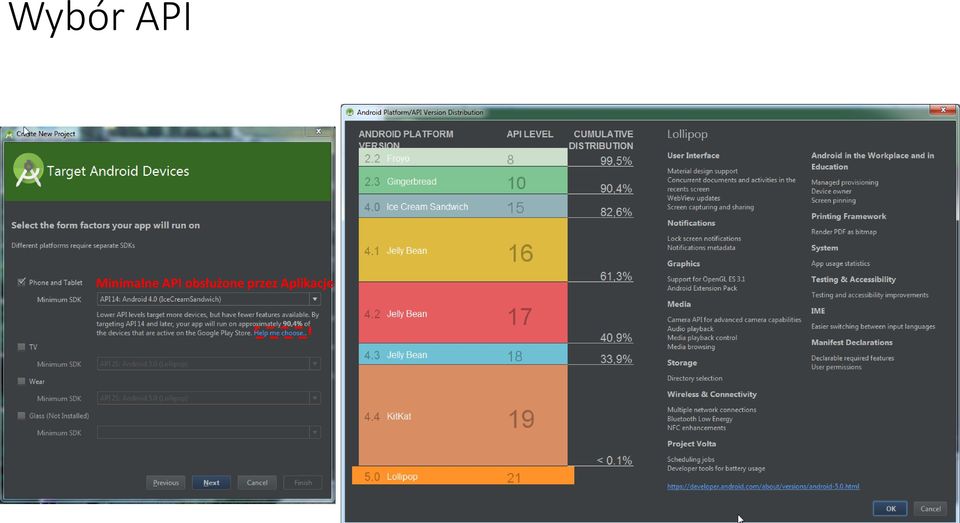The image size is (960, 523).
Task: Click the Wireless & Connectivity heading
Action: tap(712, 394)
